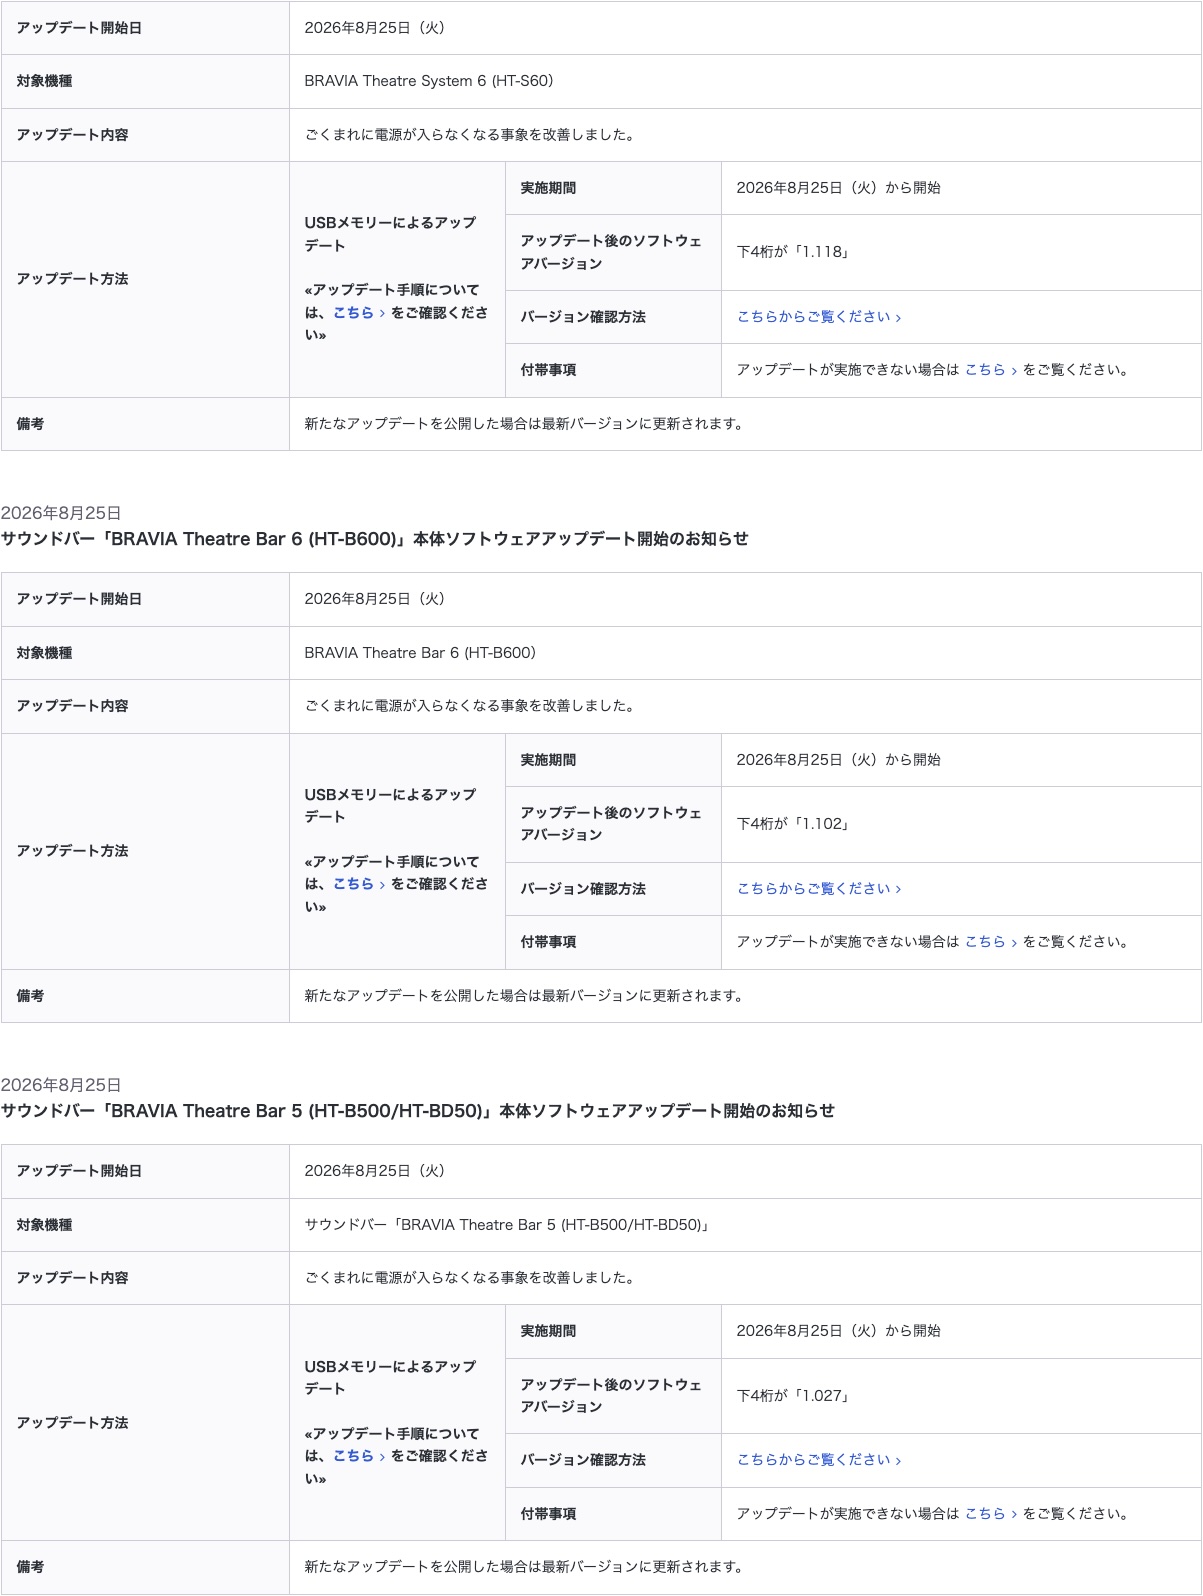Click 'バージョン確認方法' label in HT-B600 table
The image size is (1203, 1596).
583,889
